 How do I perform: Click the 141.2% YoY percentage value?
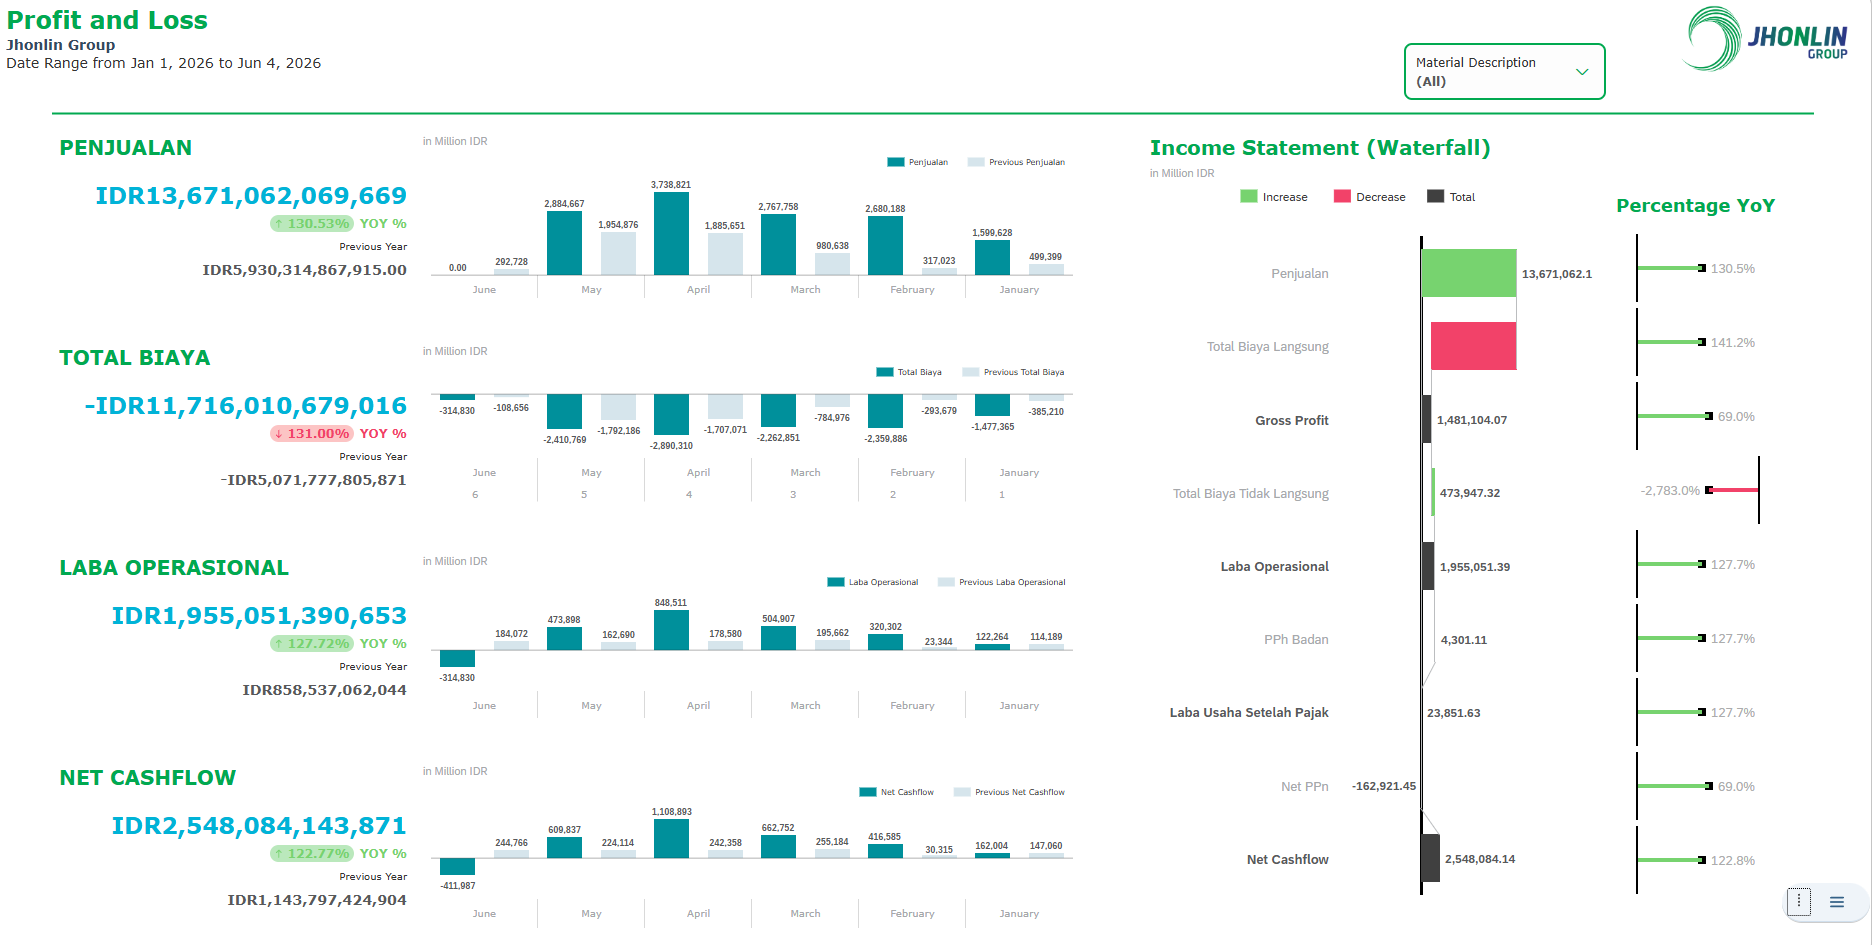(x=1732, y=343)
